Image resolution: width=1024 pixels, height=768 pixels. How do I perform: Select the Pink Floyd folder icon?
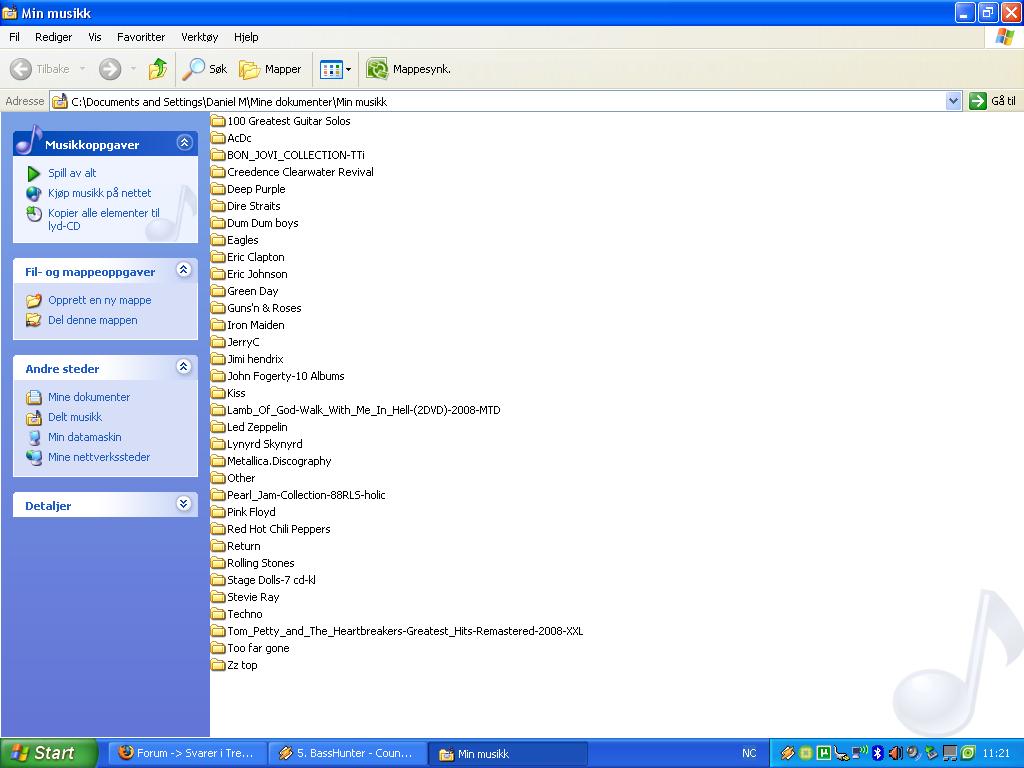[218, 511]
